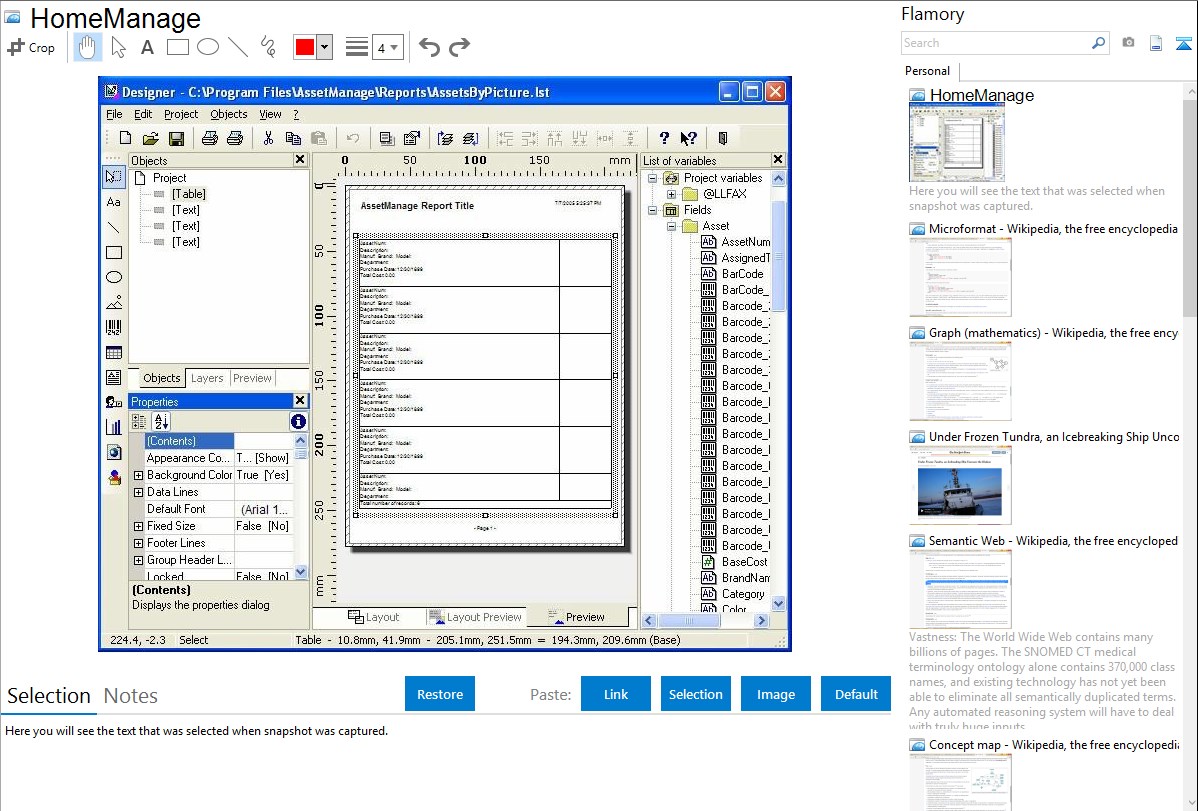Click the undo arrow

pyautogui.click(x=429, y=47)
